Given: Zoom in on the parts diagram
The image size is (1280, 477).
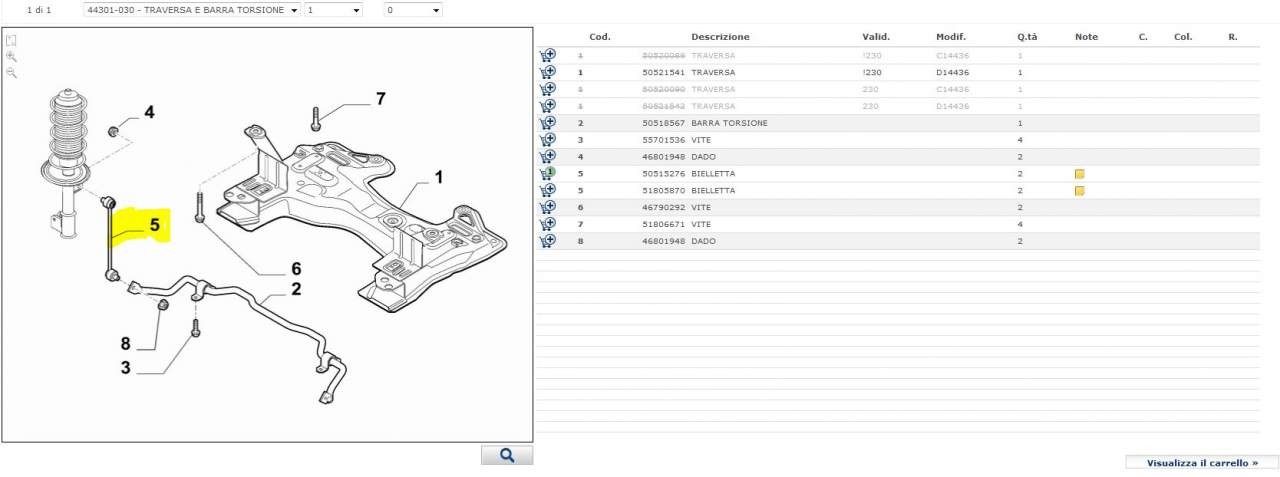Looking at the screenshot, I should point(11,57).
